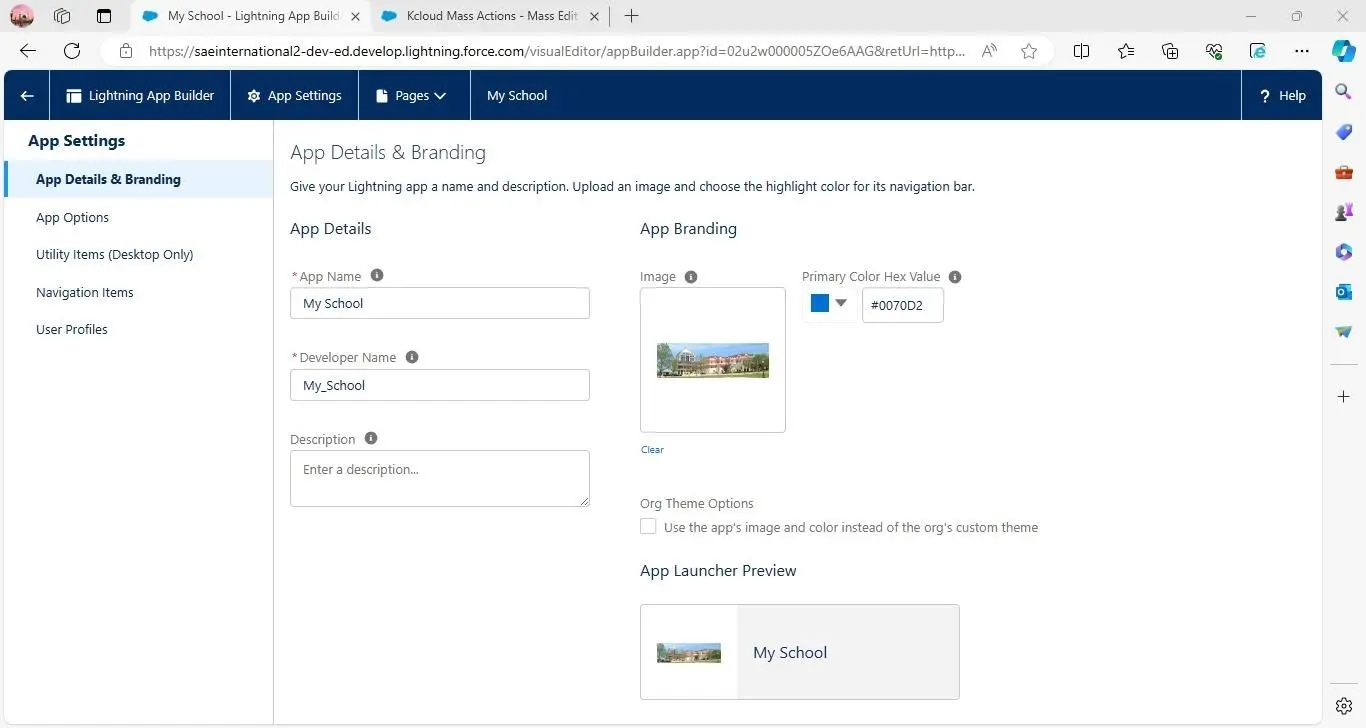This screenshot has width=1366, height=728.
Task: Open Navigation Items settings section
Action: tap(84, 292)
